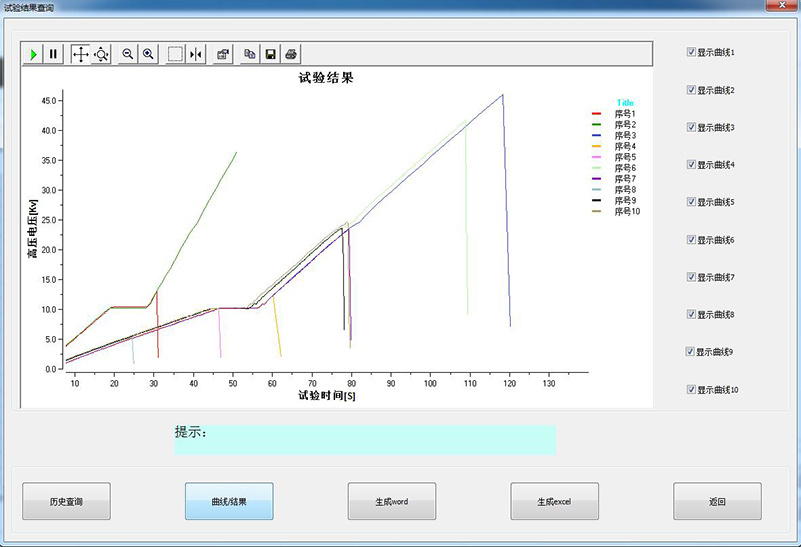This screenshot has width=801, height=547.
Task: Select legend entry 序号10
Action: [x=616, y=211]
